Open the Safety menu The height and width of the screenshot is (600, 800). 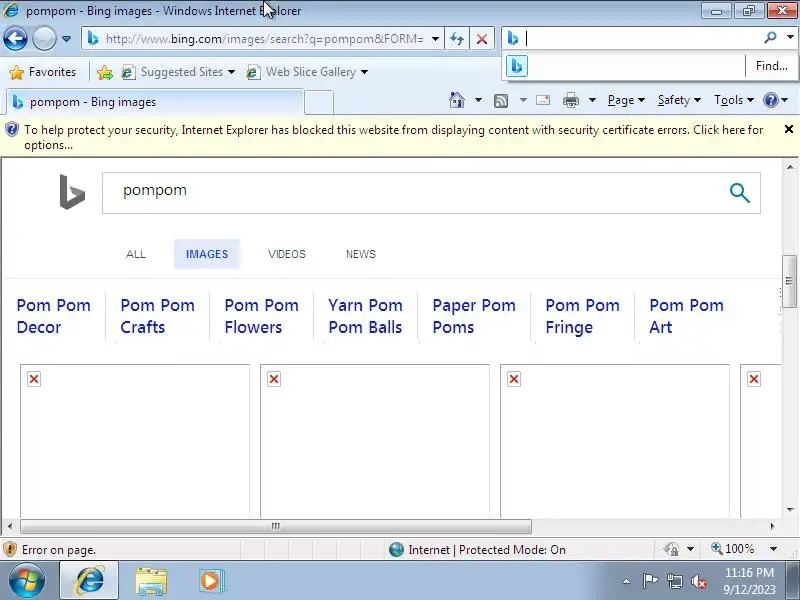(x=679, y=101)
